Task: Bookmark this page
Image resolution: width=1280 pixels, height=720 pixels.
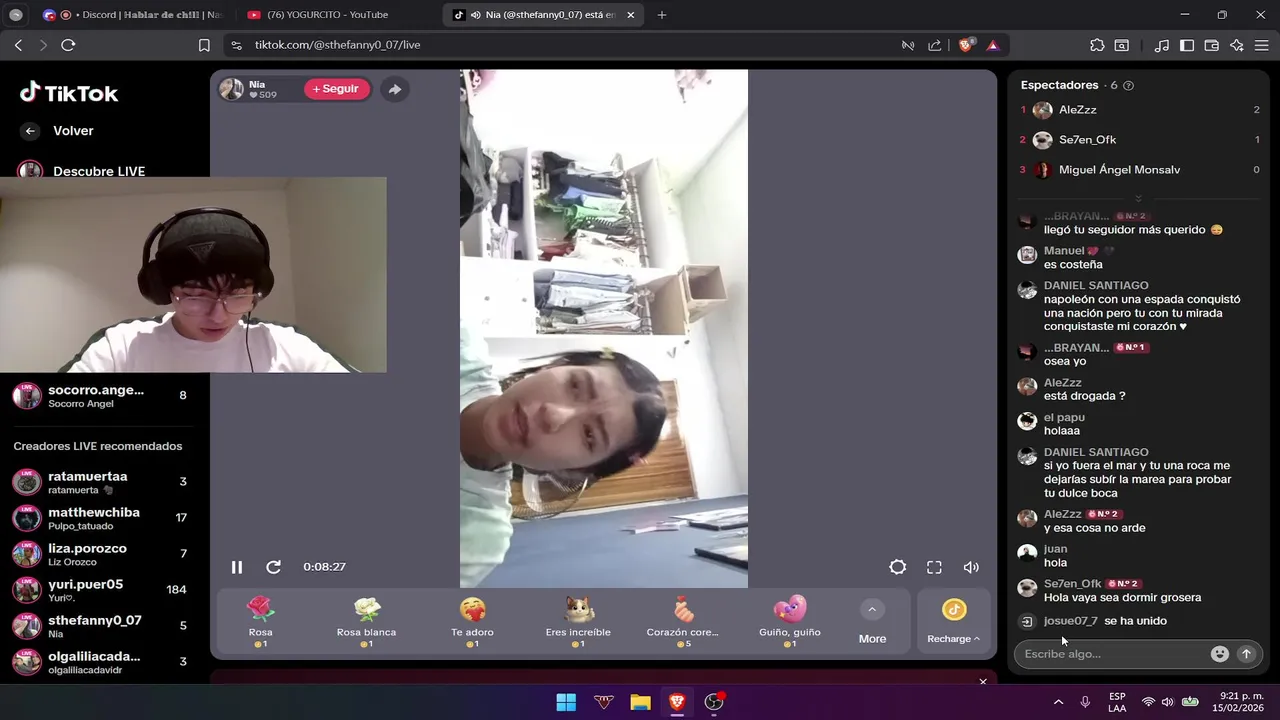Action: pos(204,45)
